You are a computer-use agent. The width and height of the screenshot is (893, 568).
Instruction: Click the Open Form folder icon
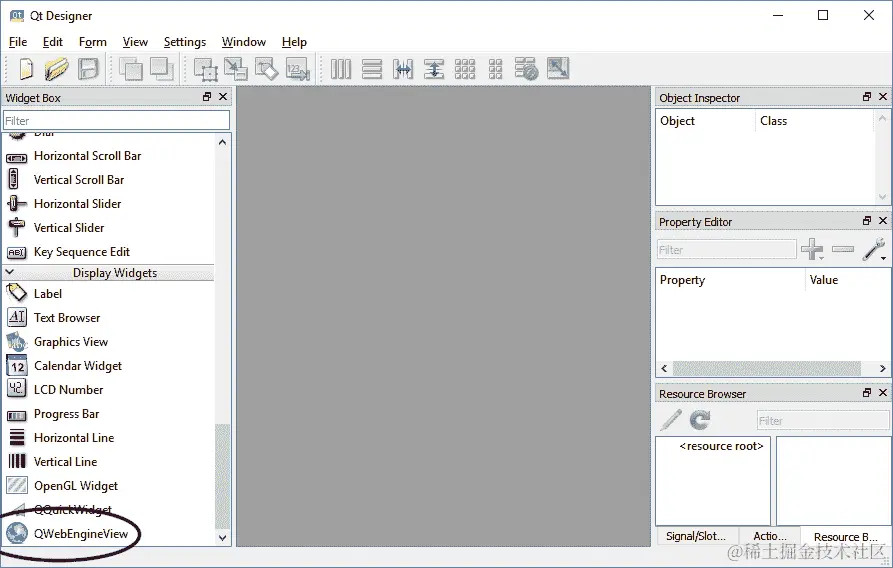point(56,69)
